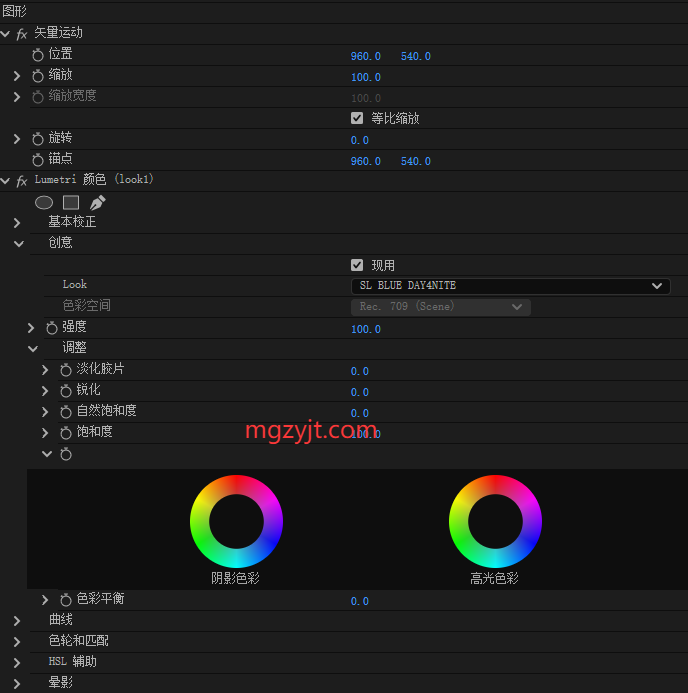Click the 色彩平衡 value 0.0

click(360, 601)
